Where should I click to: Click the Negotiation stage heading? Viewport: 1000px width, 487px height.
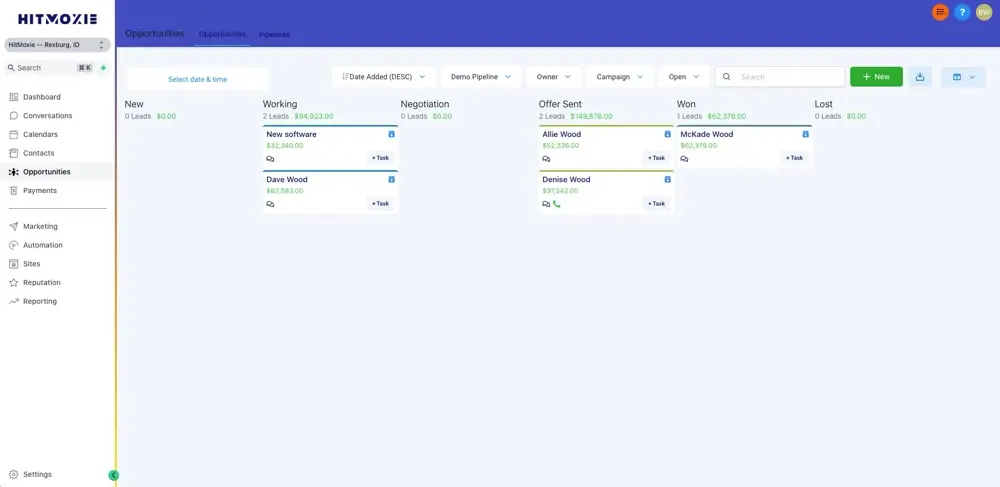425,104
